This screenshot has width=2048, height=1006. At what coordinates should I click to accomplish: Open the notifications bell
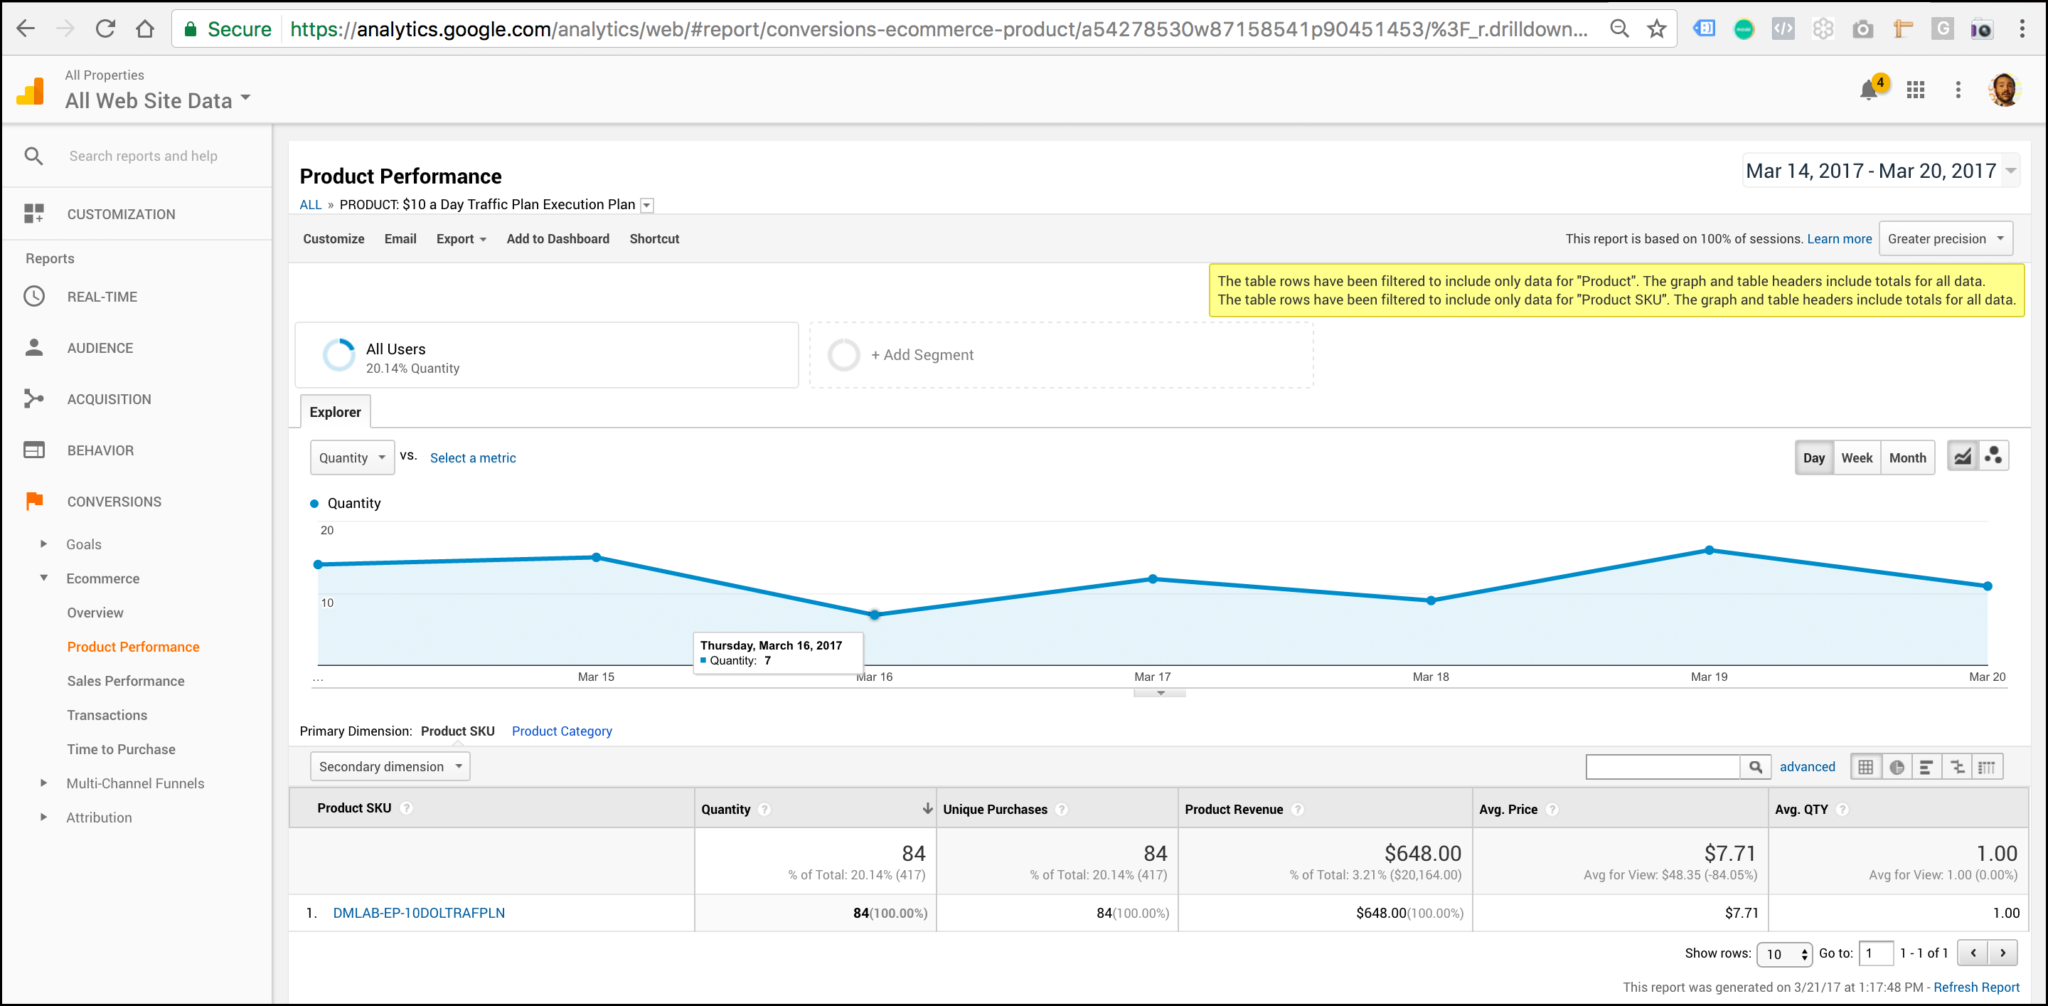pyautogui.click(x=1870, y=89)
